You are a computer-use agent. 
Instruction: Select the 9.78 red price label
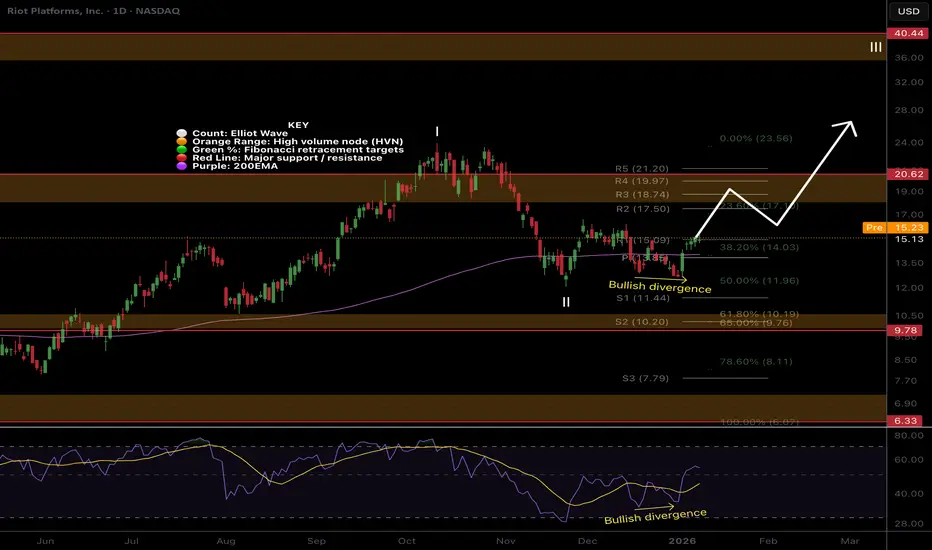905,331
